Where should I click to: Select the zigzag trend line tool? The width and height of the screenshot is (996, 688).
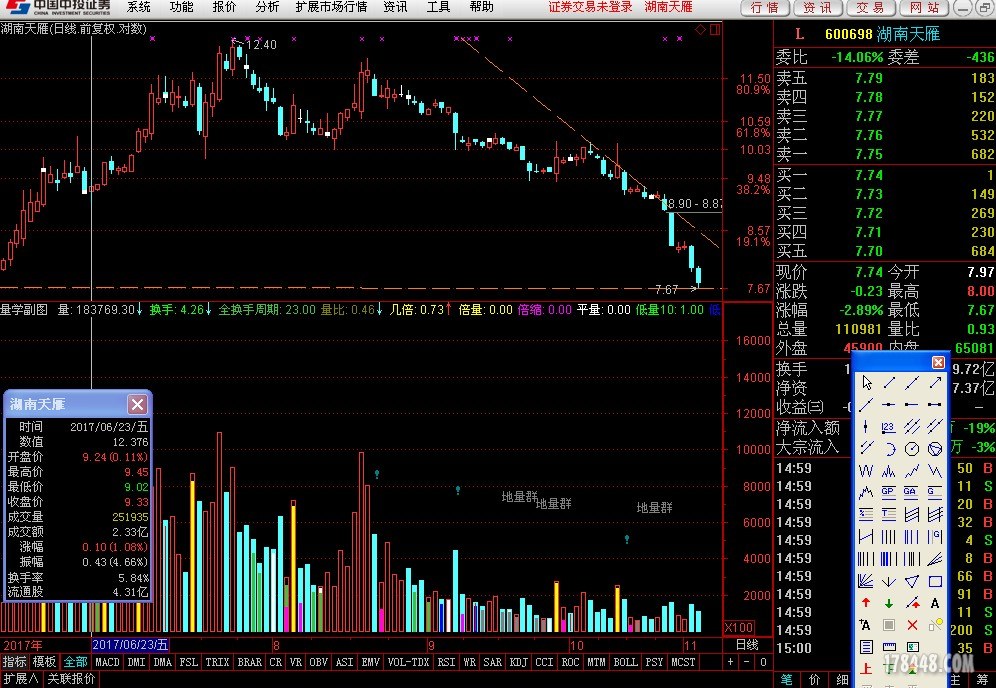pos(912,471)
